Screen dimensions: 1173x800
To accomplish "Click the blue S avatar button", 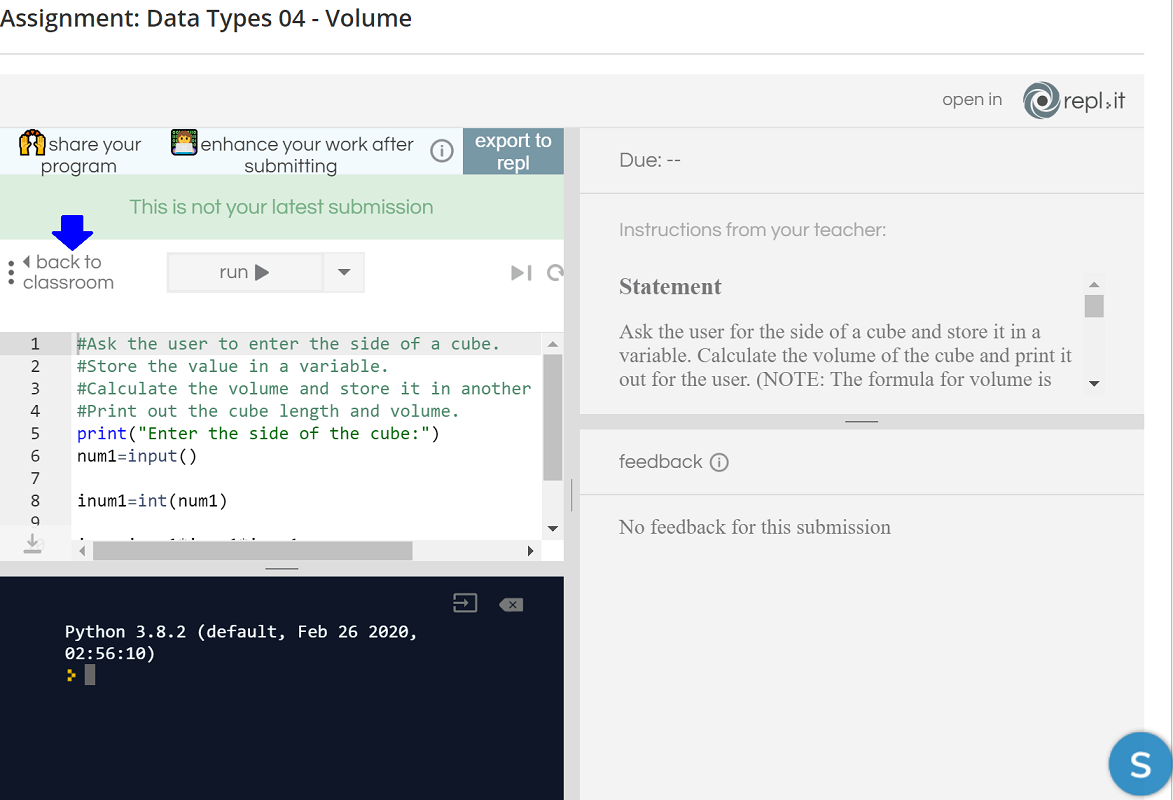I will click(x=1139, y=765).
